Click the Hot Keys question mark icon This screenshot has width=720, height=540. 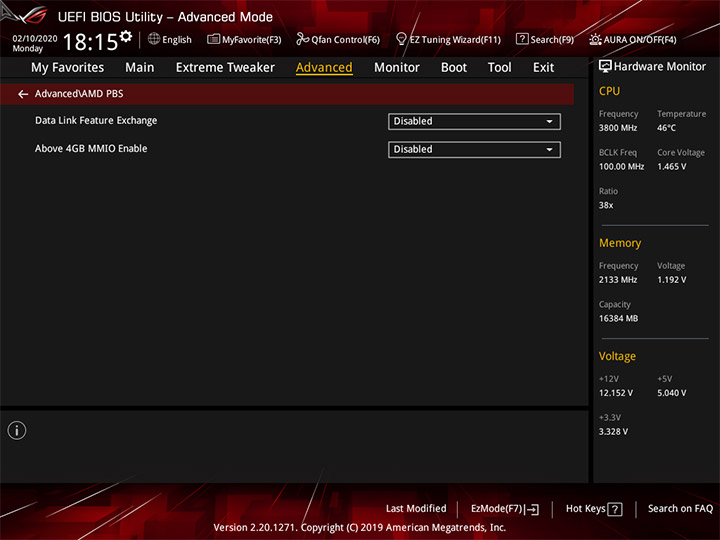(x=615, y=509)
